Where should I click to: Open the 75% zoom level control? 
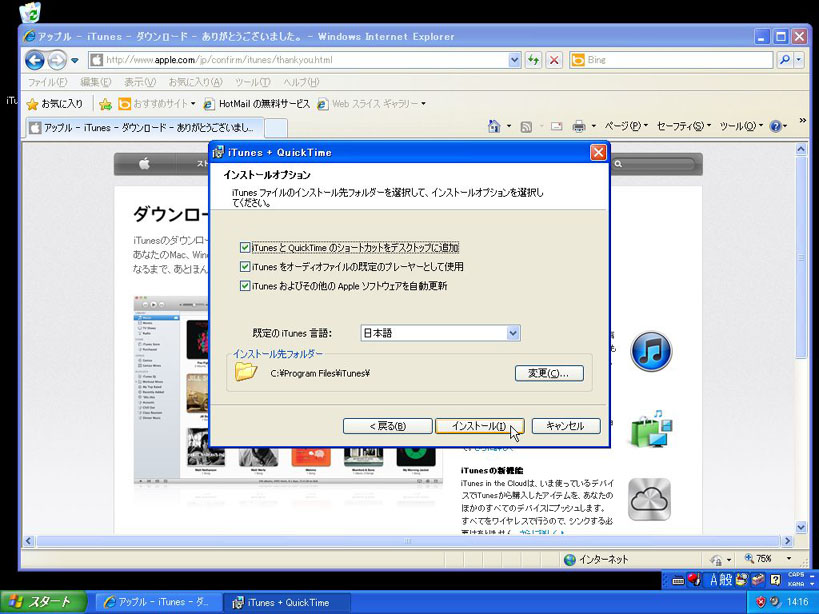click(768, 559)
